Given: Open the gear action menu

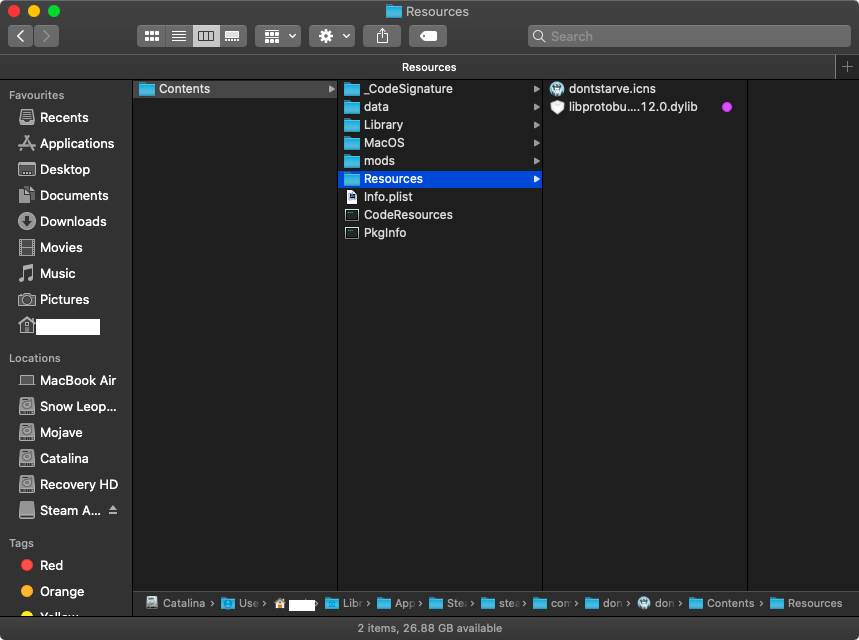Looking at the screenshot, I should point(332,36).
